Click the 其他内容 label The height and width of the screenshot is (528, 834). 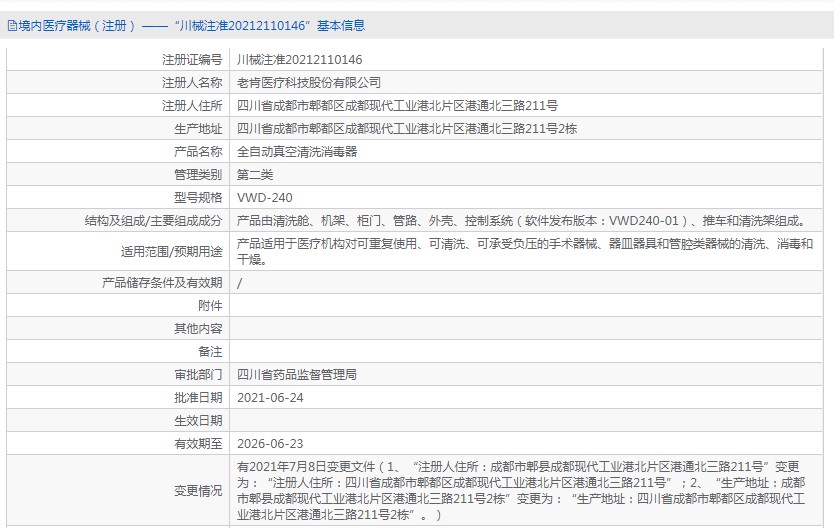coord(198,329)
